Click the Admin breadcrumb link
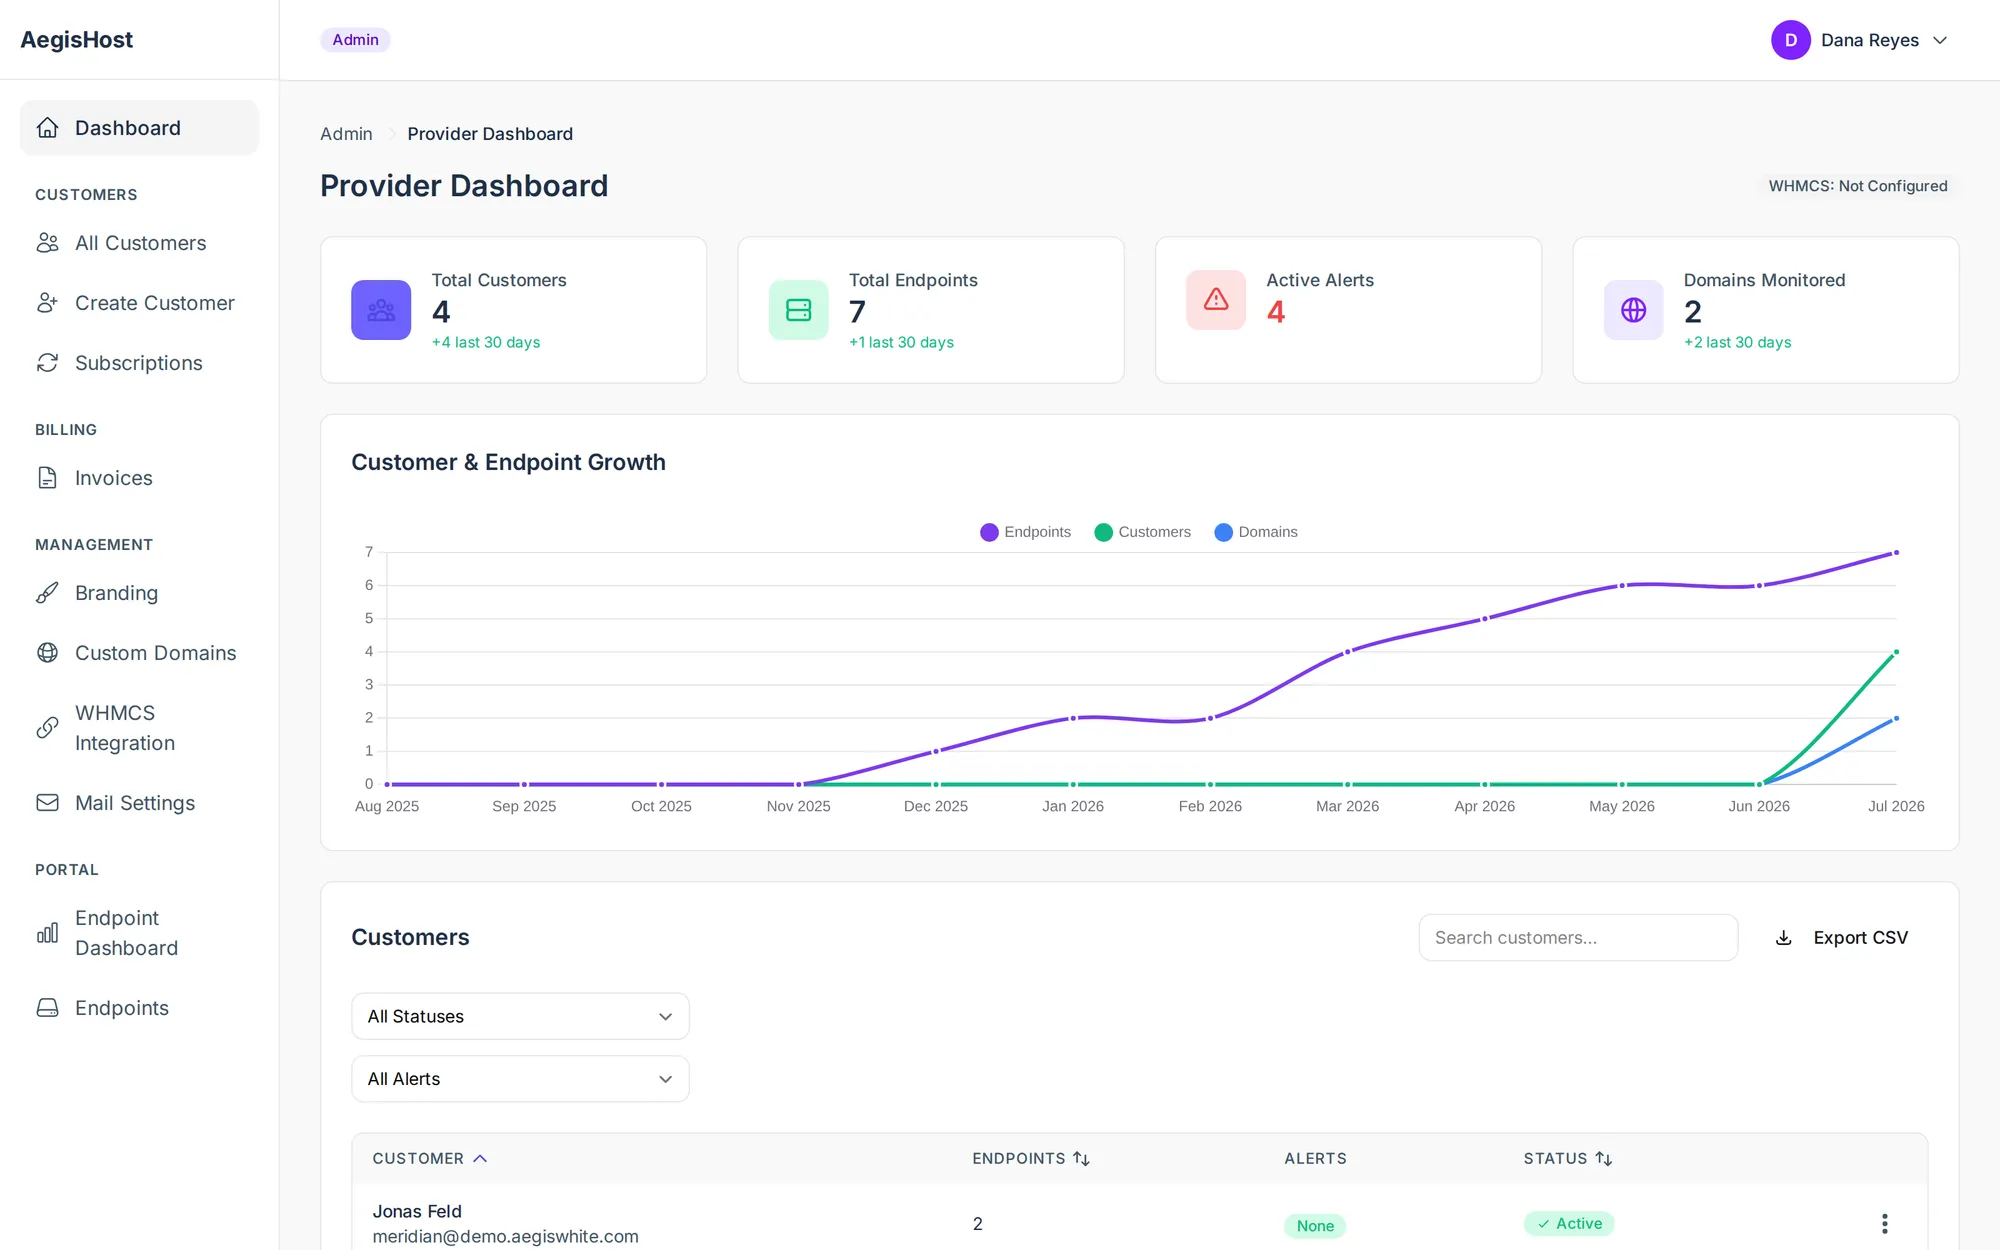This screenshot has height=1250, width=2000. coord(346,134)
